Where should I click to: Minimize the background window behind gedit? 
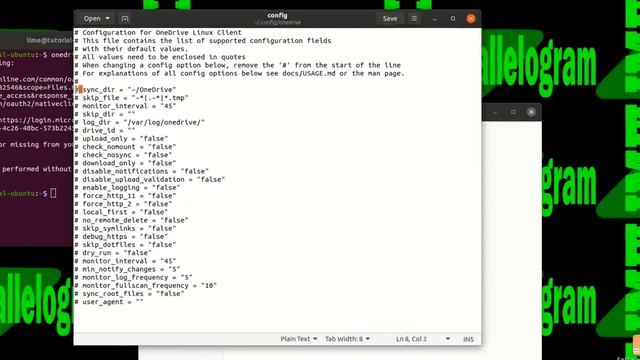coord(495,112)
